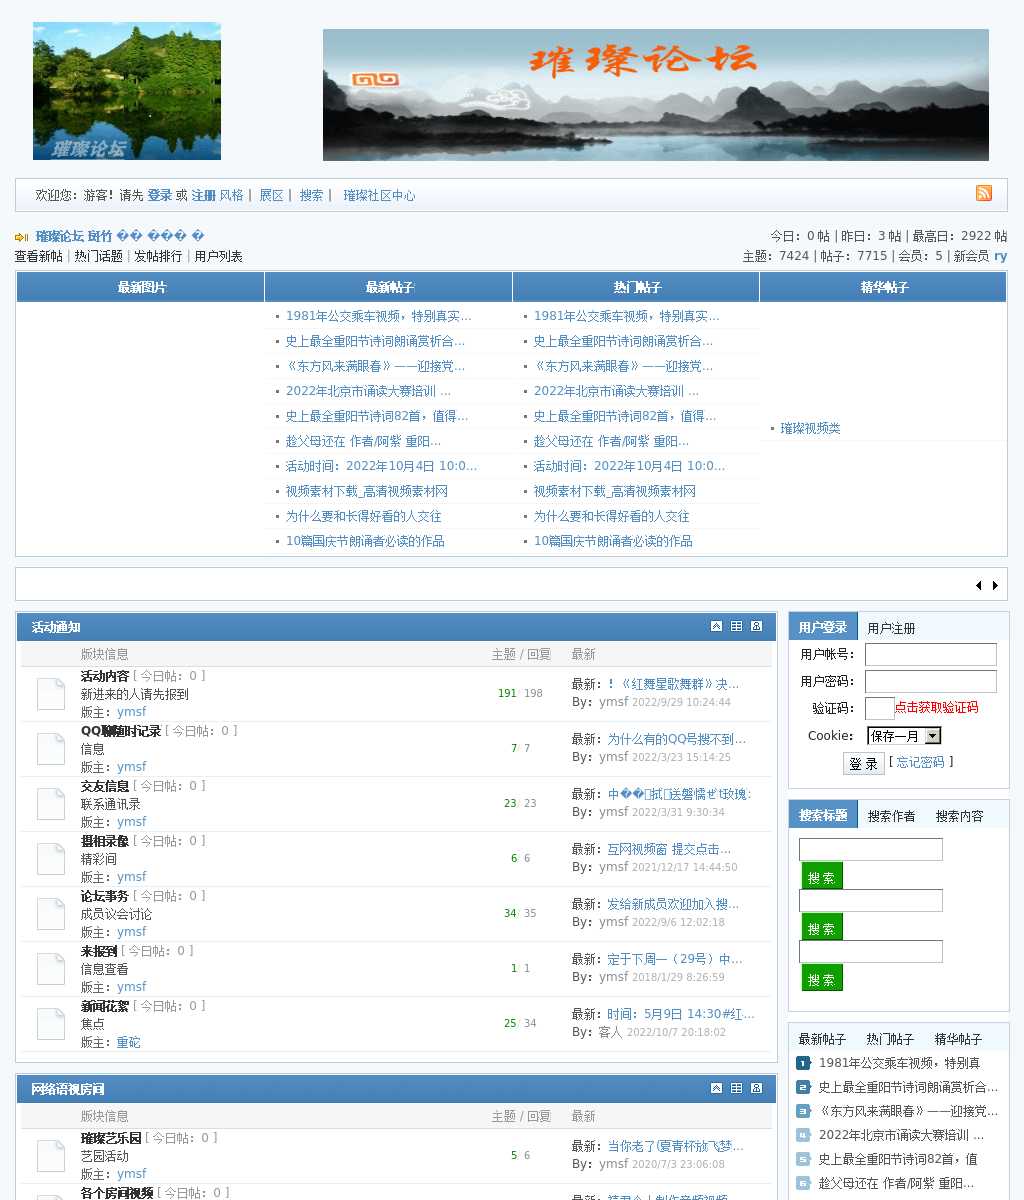Focus the 用户帐号 input field

[931, 654]
